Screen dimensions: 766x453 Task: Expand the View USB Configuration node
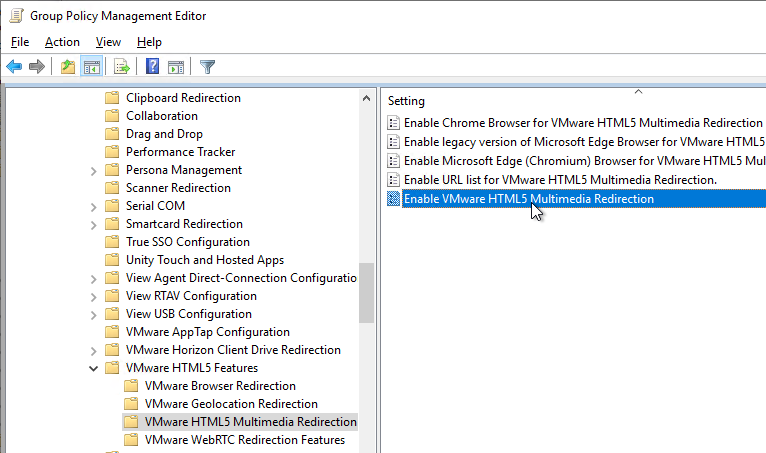(93, 315)
